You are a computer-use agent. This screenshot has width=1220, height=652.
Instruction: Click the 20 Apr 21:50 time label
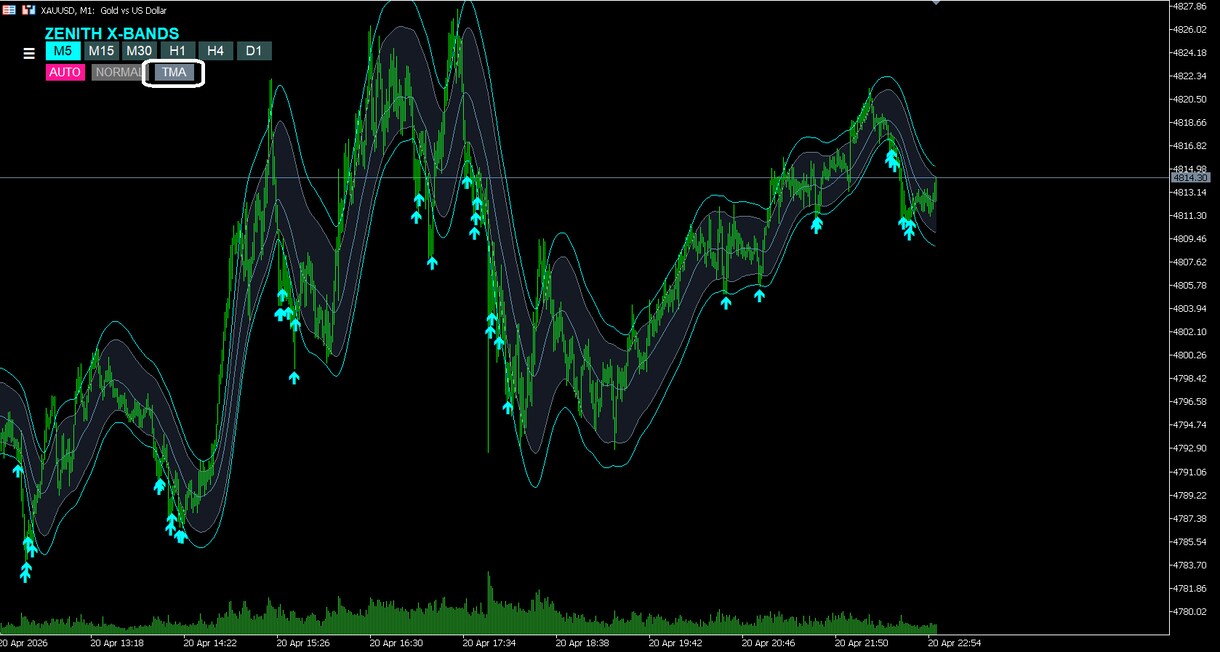click(x=862, y=643)
